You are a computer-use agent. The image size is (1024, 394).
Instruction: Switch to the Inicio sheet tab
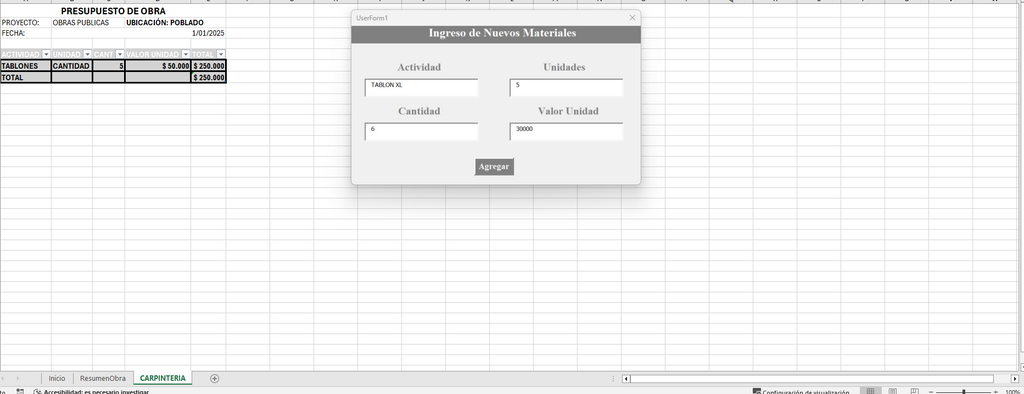tap(57, 378)
